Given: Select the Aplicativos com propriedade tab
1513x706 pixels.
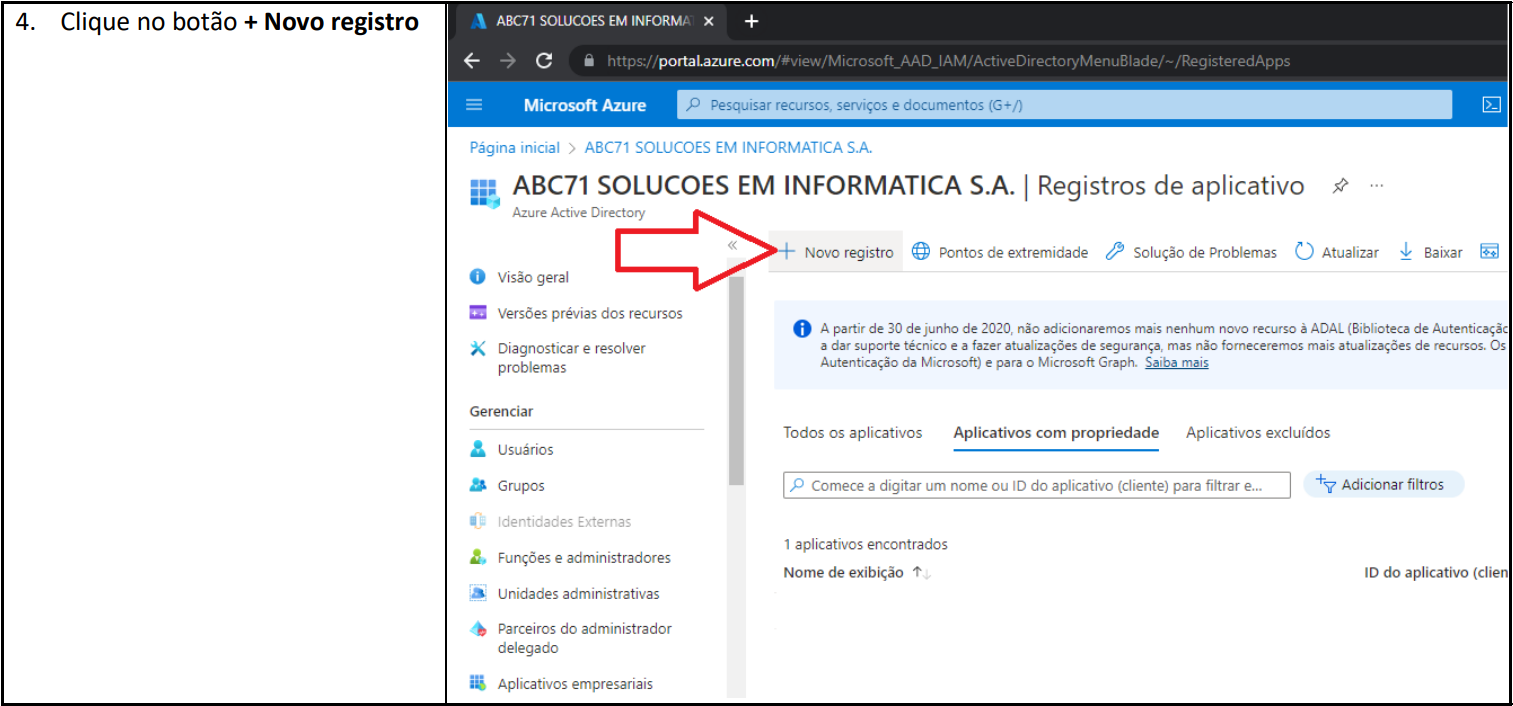Looking at the screenshot, I should [1056, 433].
